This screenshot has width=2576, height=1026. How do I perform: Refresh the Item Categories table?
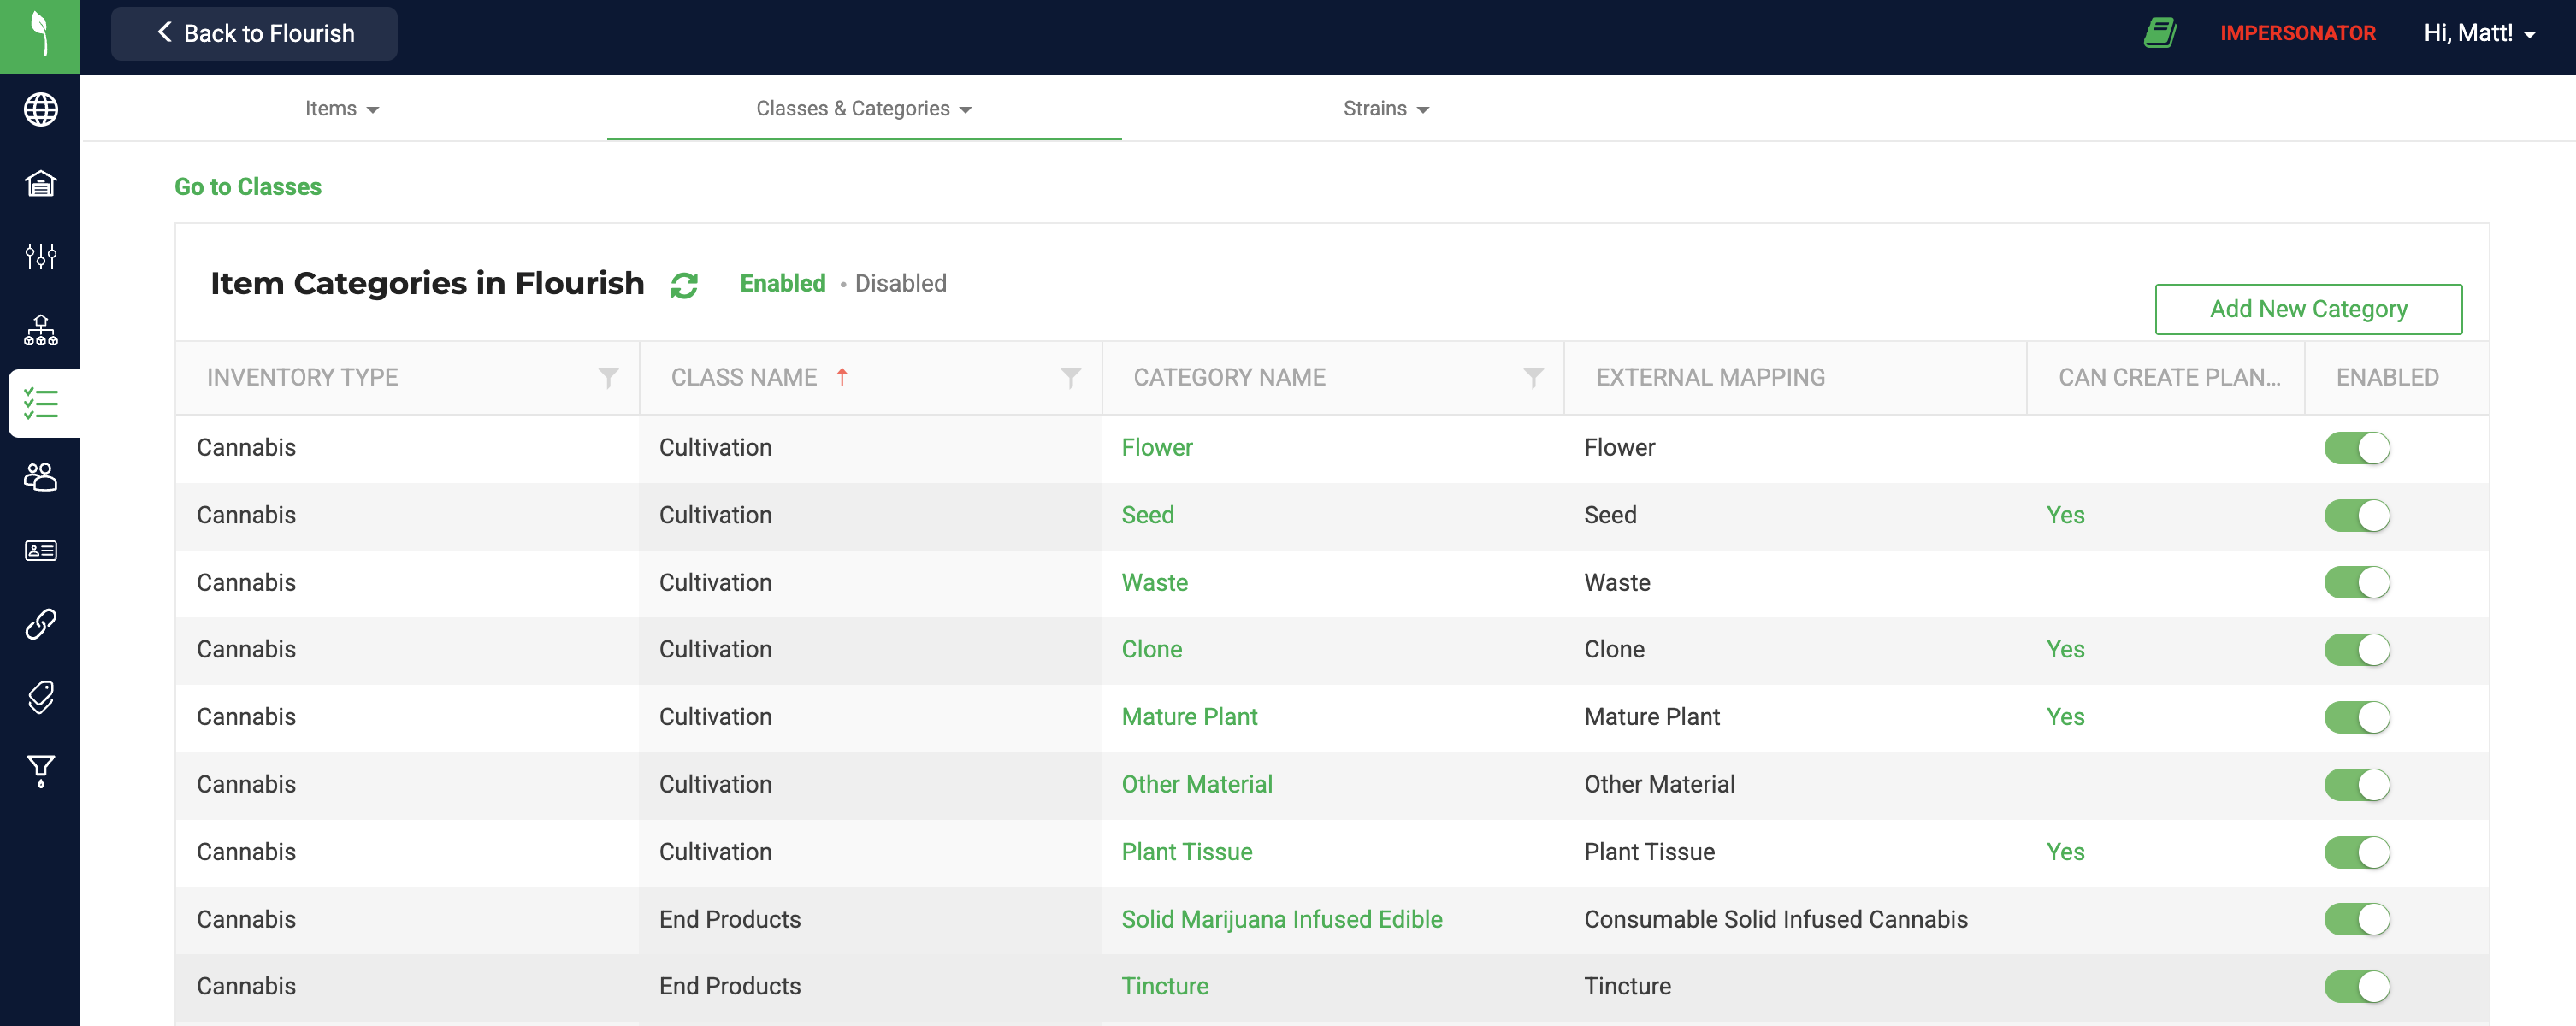pyautogui.click(x=684, y=286)
